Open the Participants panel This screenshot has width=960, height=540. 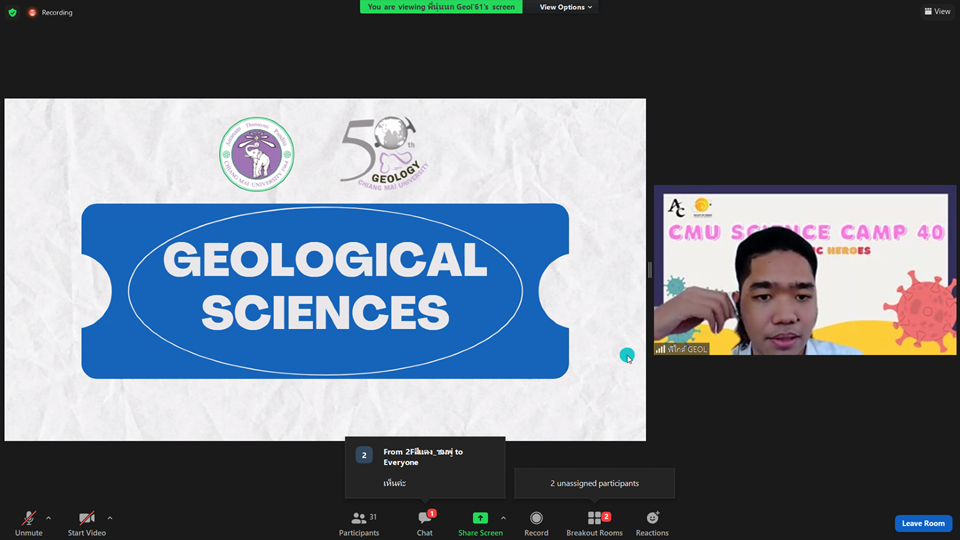(358, 521)
